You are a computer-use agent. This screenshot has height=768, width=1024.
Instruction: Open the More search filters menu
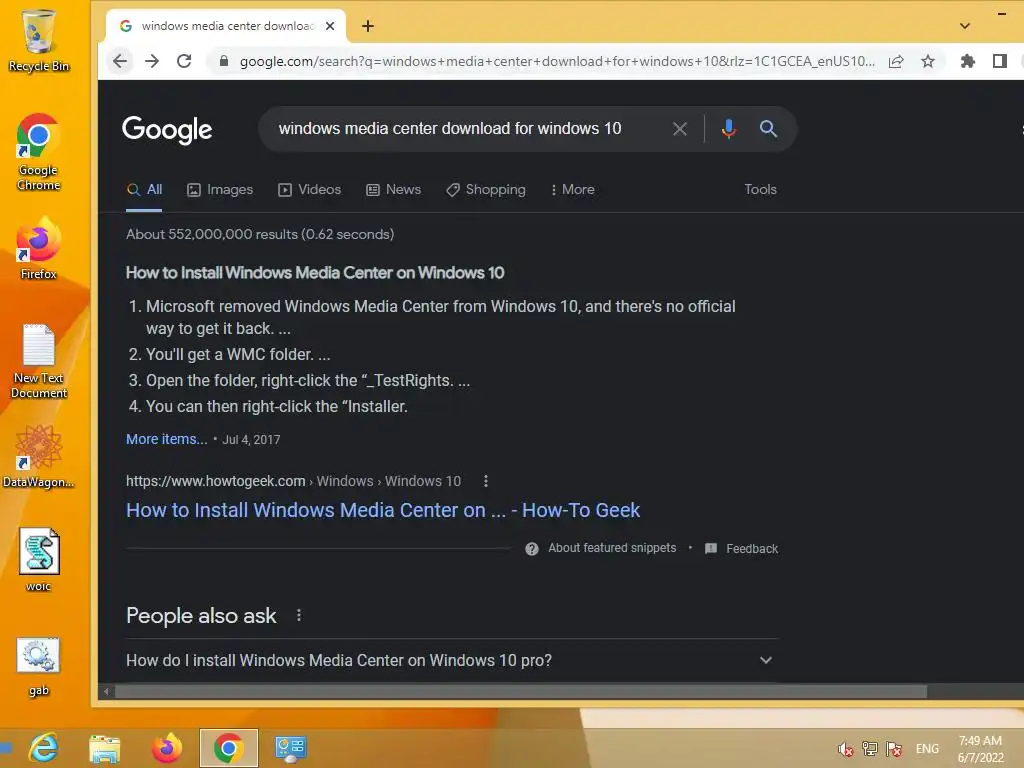[x=573, y=189]
